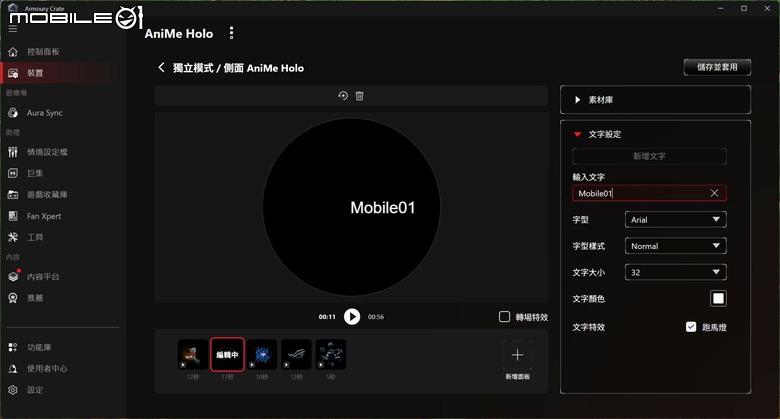The height and width of the screenshot is (419, 780).
Task: Click the 遊戲收藏庫 library icon
Action: [13, 195]
